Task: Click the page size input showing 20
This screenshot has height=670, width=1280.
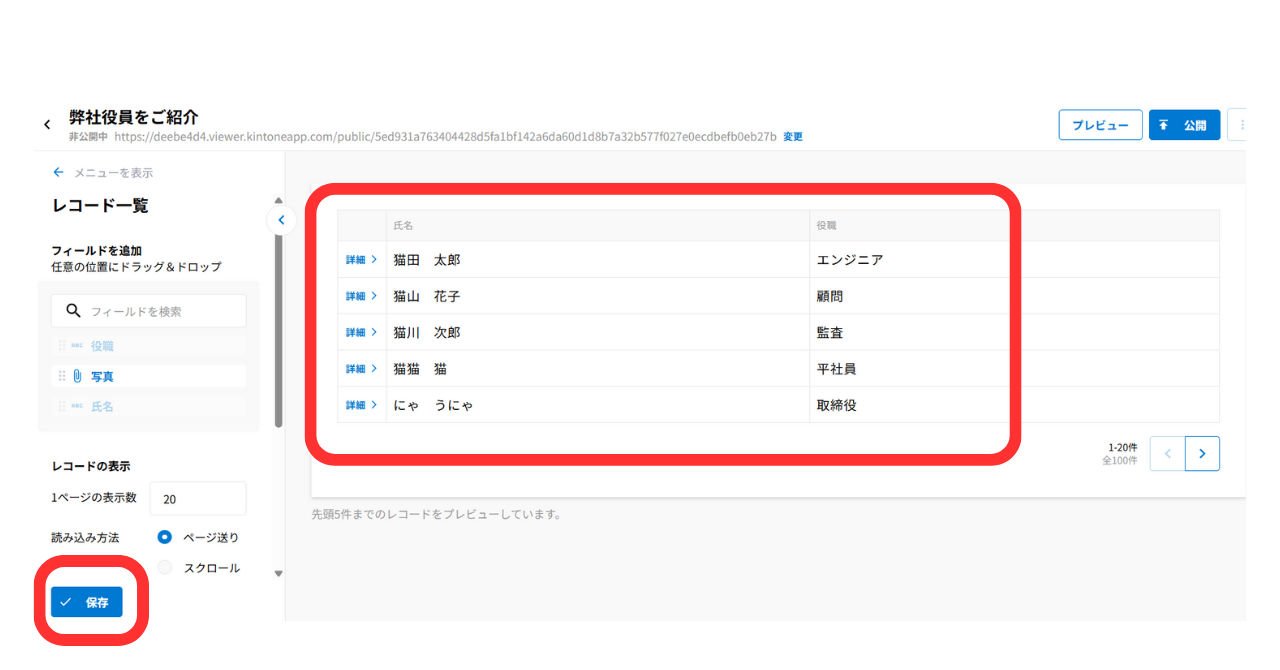Action: (x=197, y=498)
